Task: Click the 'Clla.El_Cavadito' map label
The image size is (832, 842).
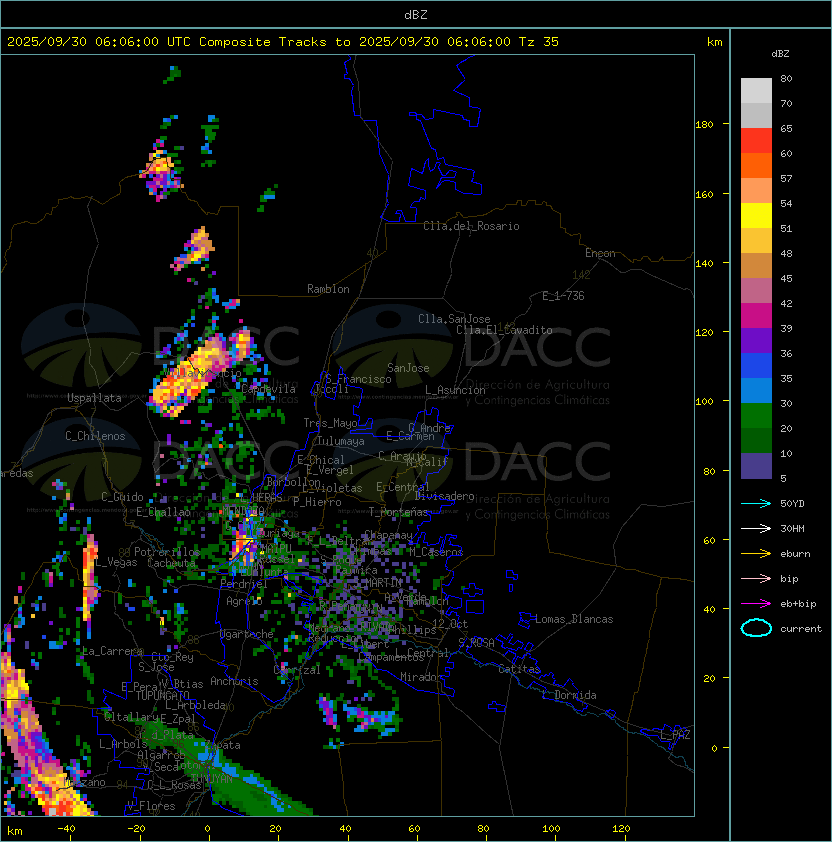Action: point(504,330)
